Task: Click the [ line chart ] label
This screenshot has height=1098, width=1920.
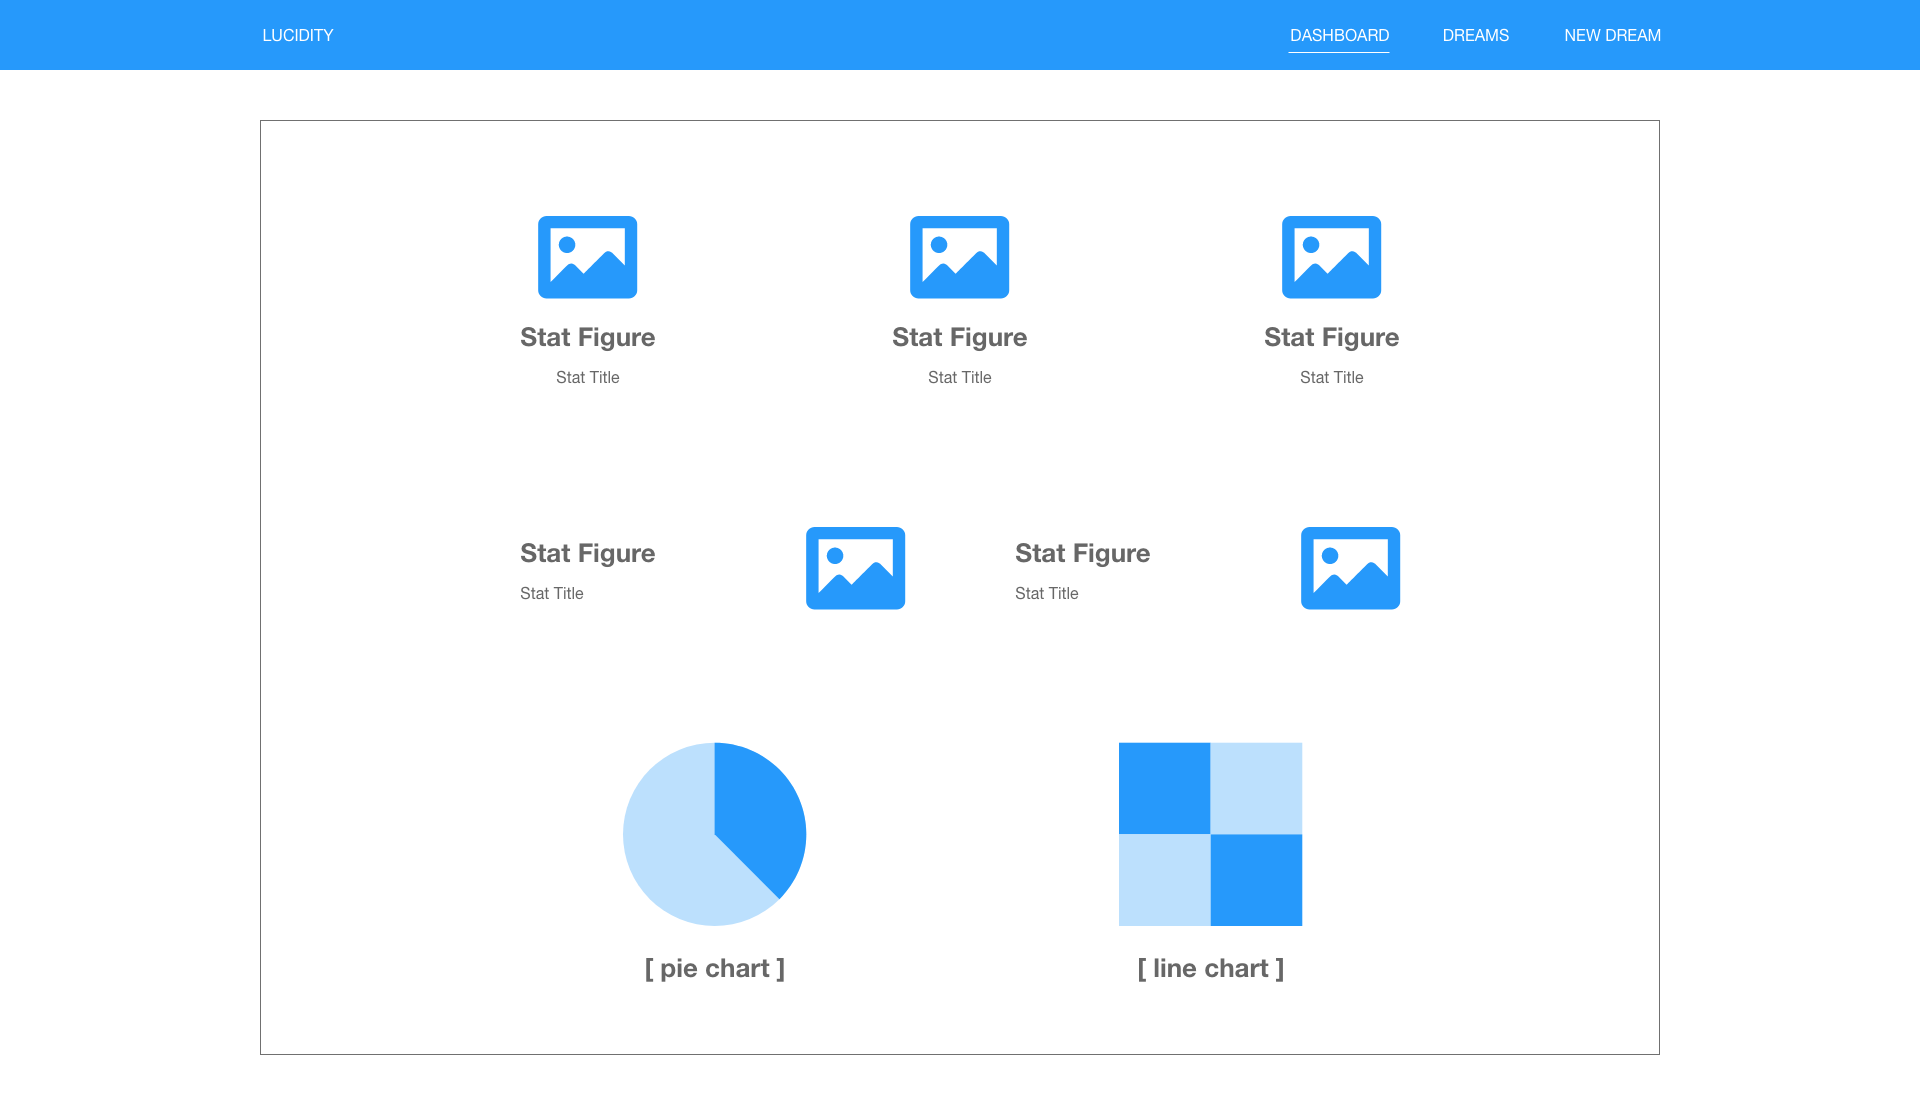Action: click(1210, 968)
